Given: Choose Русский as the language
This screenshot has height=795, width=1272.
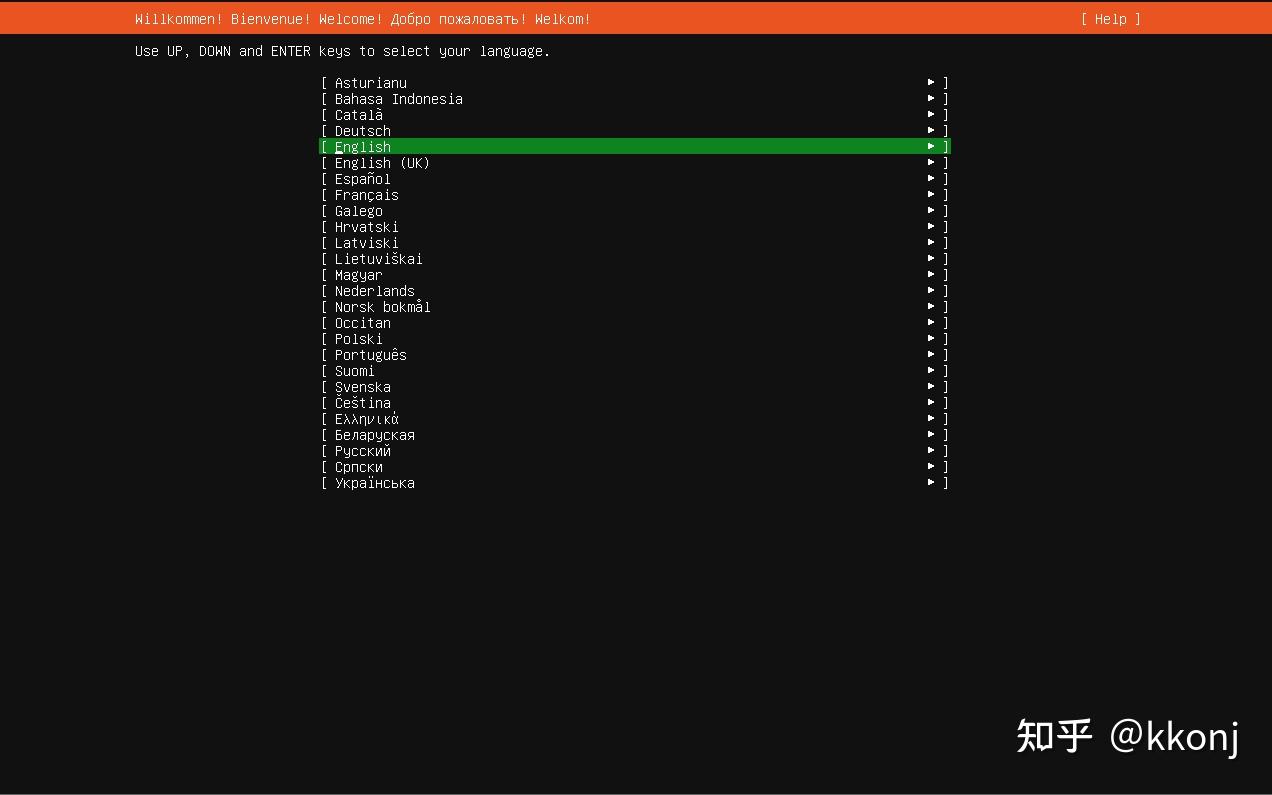Looking at the screenshot, I should click(361, 450).
